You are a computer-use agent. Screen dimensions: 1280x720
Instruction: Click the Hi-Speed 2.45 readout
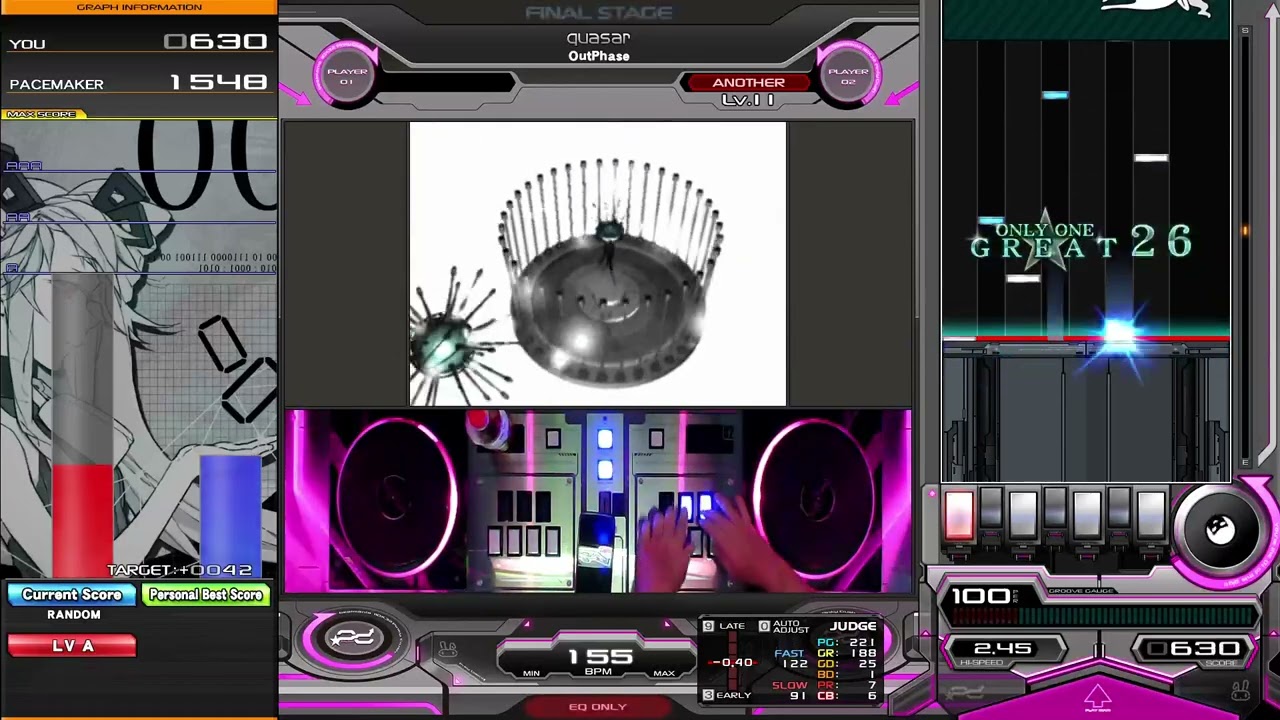coord(1002,649)
